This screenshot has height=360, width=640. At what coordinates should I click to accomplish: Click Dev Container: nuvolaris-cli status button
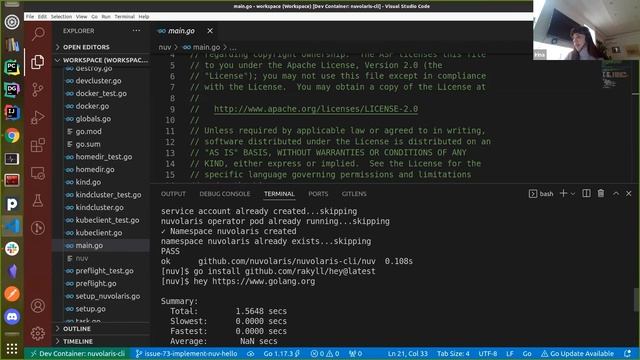(78, 353)
